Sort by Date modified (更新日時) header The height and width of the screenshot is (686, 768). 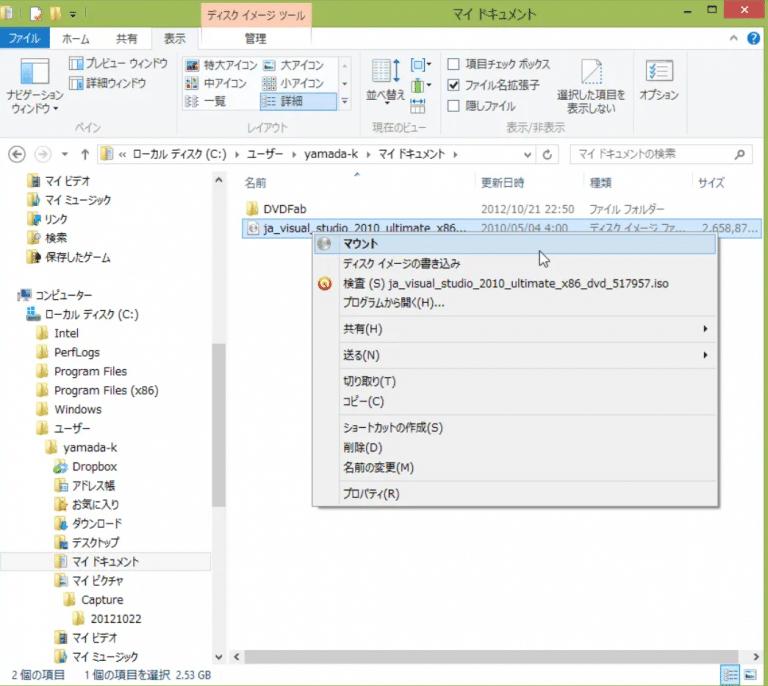pos(529,183)
